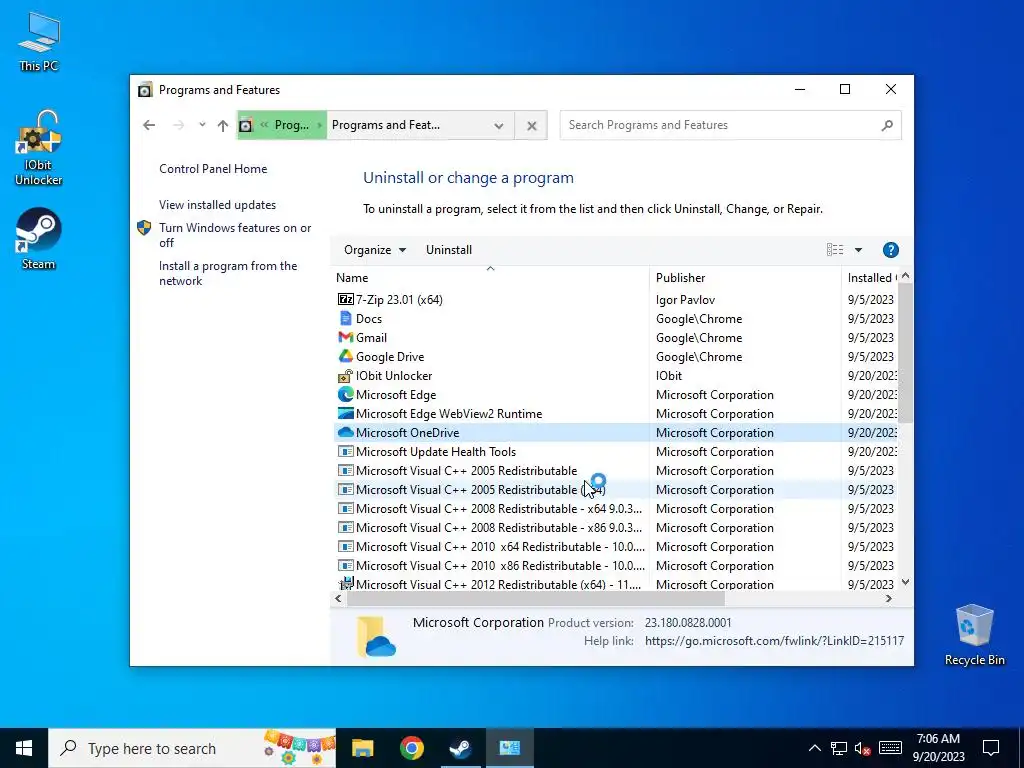1024x768 pixels.
Task: Open View installed updates link
Action: [217, 204]
